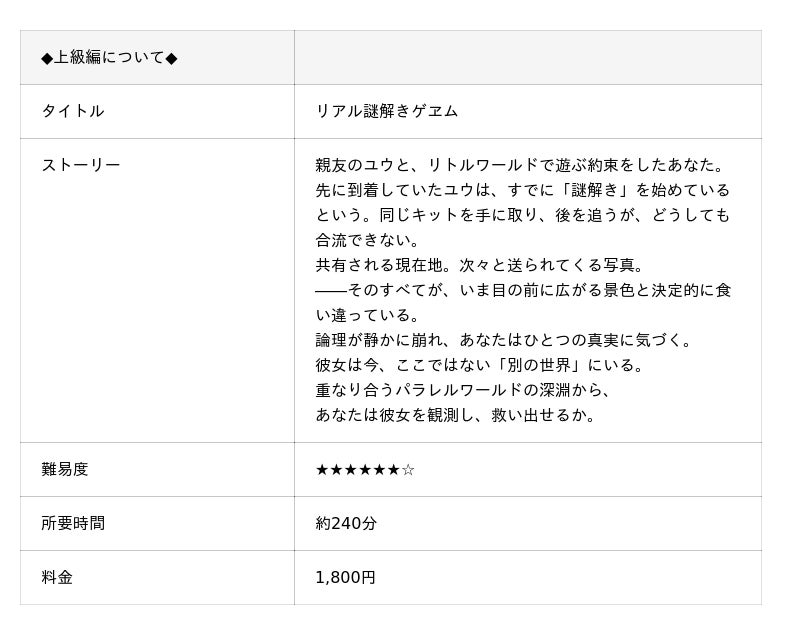Click the story line starting 先に到着していたユウは

pyautogui.click(x=522, y=190)
